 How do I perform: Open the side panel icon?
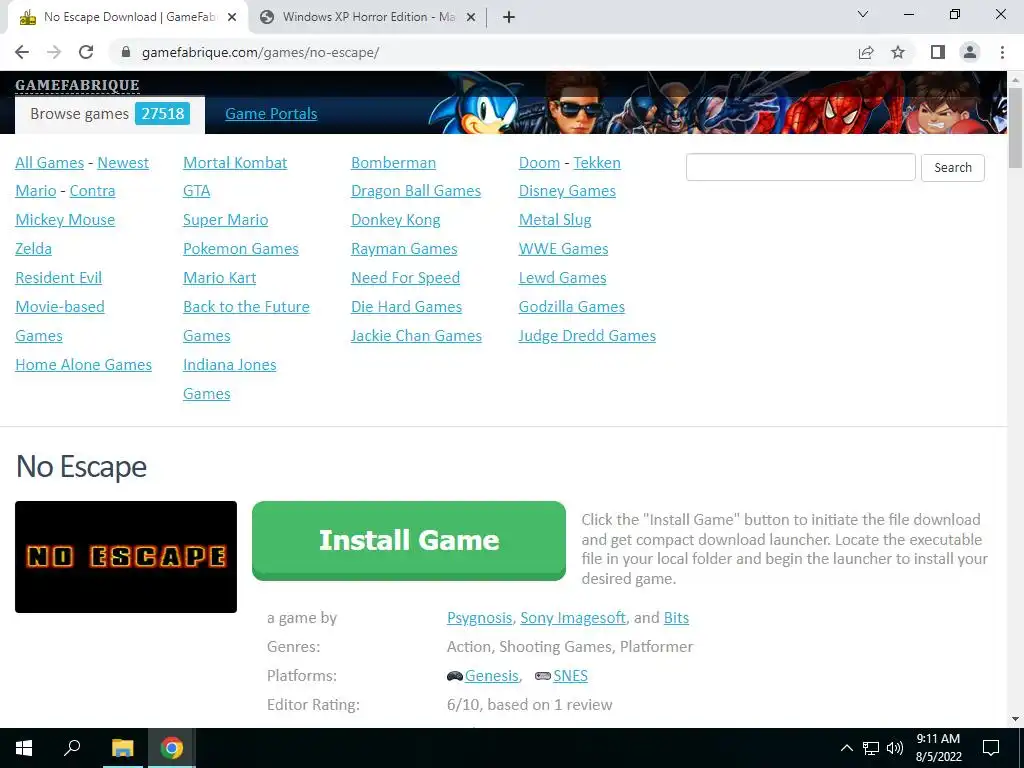pyautogui.click(x=938, y=52)
